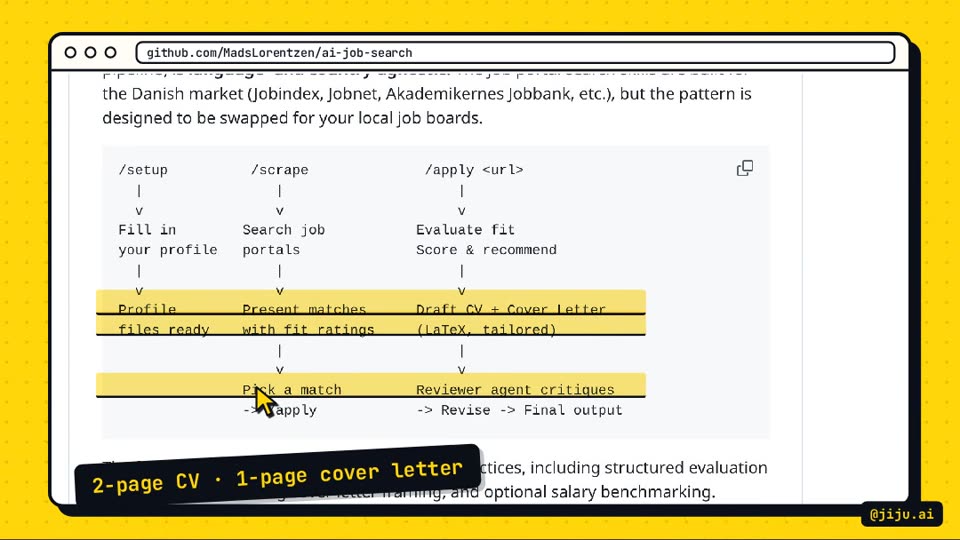Click the second circle window control button
This screenshot has height=540, width=960.
(x=91, y=53)
